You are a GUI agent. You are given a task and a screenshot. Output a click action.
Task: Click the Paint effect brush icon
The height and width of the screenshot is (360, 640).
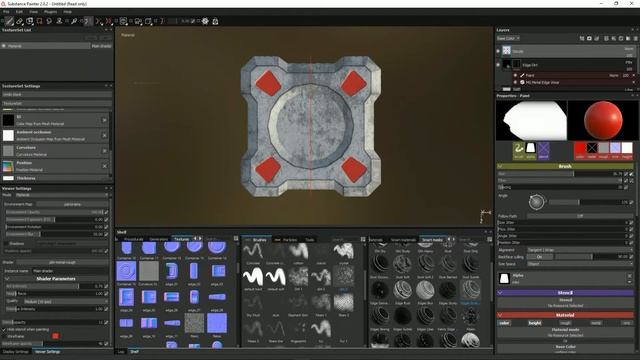522,76
